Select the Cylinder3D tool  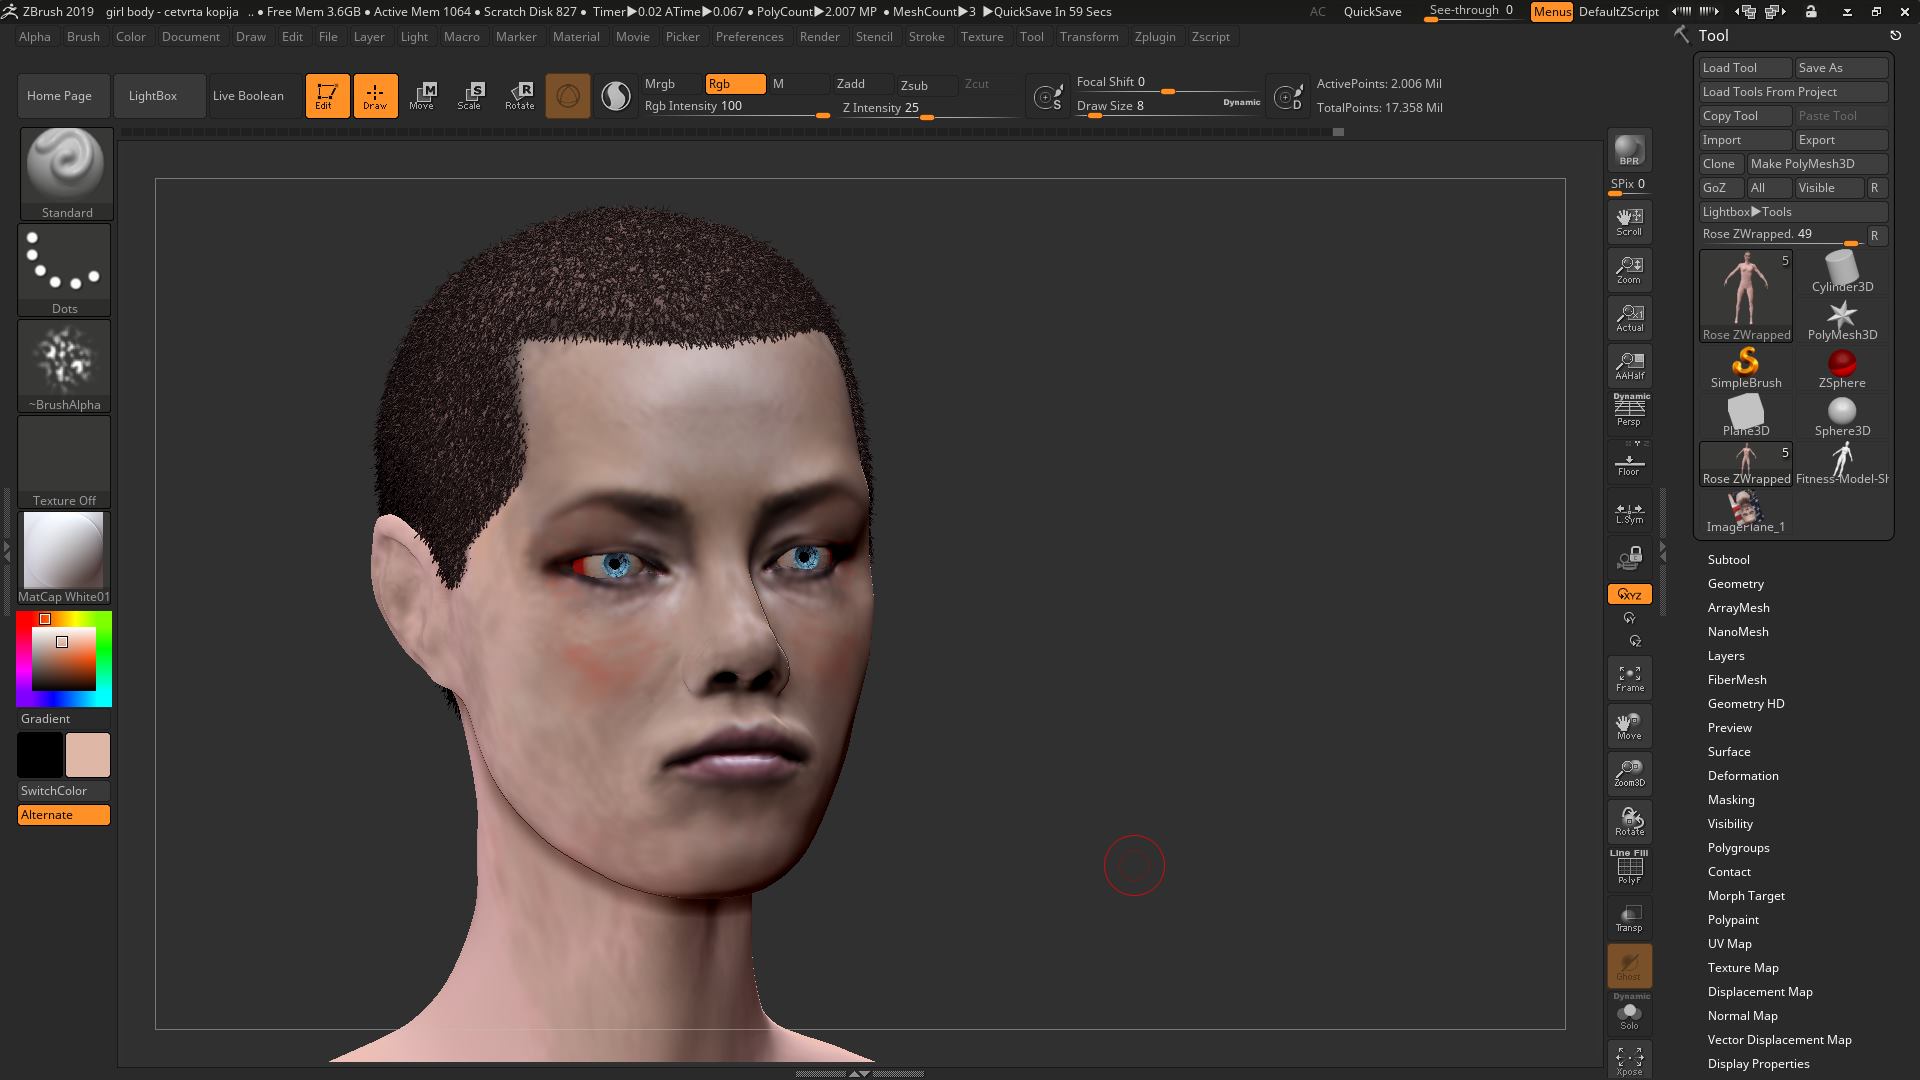click(x=1842, y=271)
